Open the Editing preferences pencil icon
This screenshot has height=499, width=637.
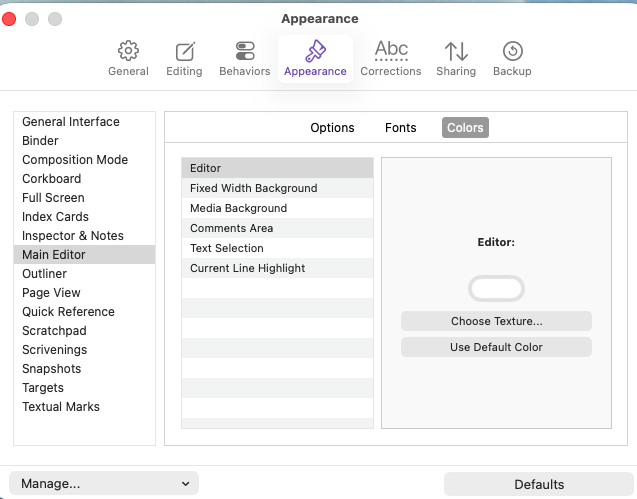point(185,52)
